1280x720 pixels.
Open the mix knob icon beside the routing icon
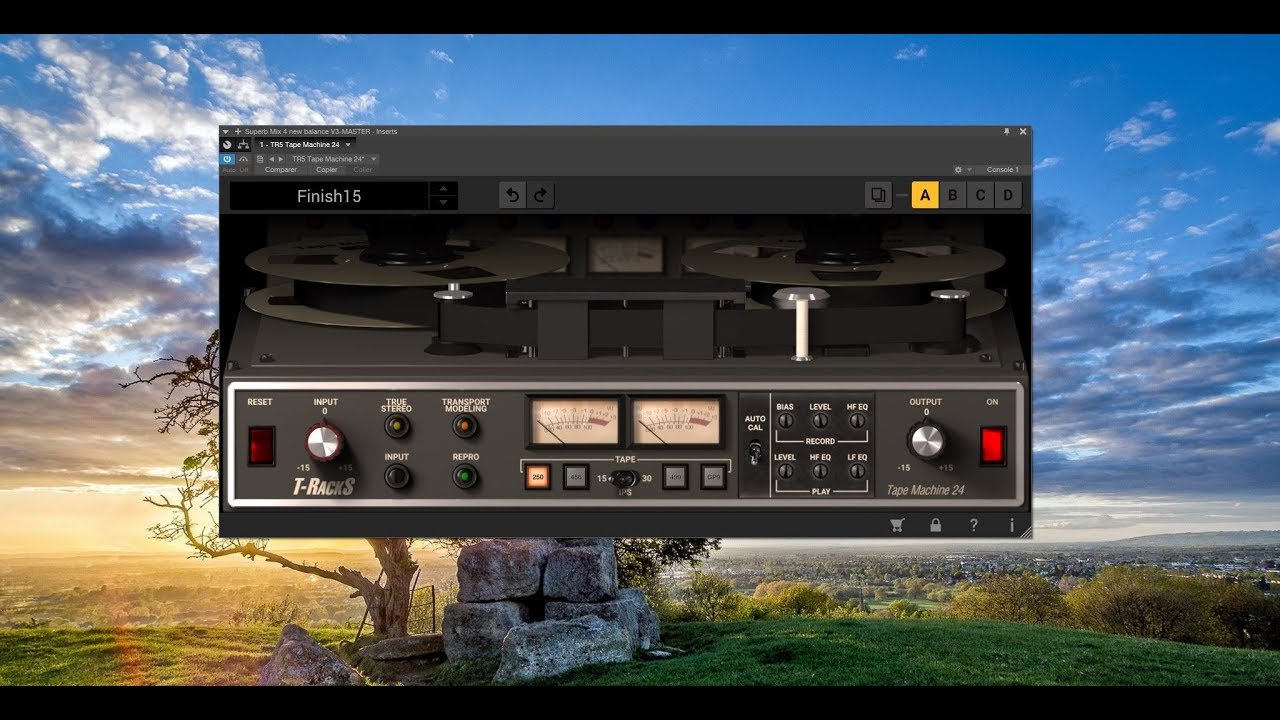[227, 145]
